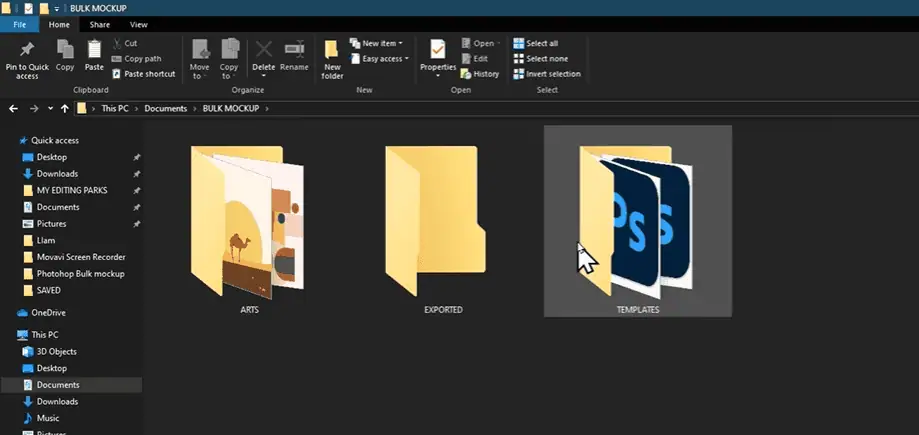Expand the New item dropdown
Screen dimensions: 919x435
pos(376,44)
